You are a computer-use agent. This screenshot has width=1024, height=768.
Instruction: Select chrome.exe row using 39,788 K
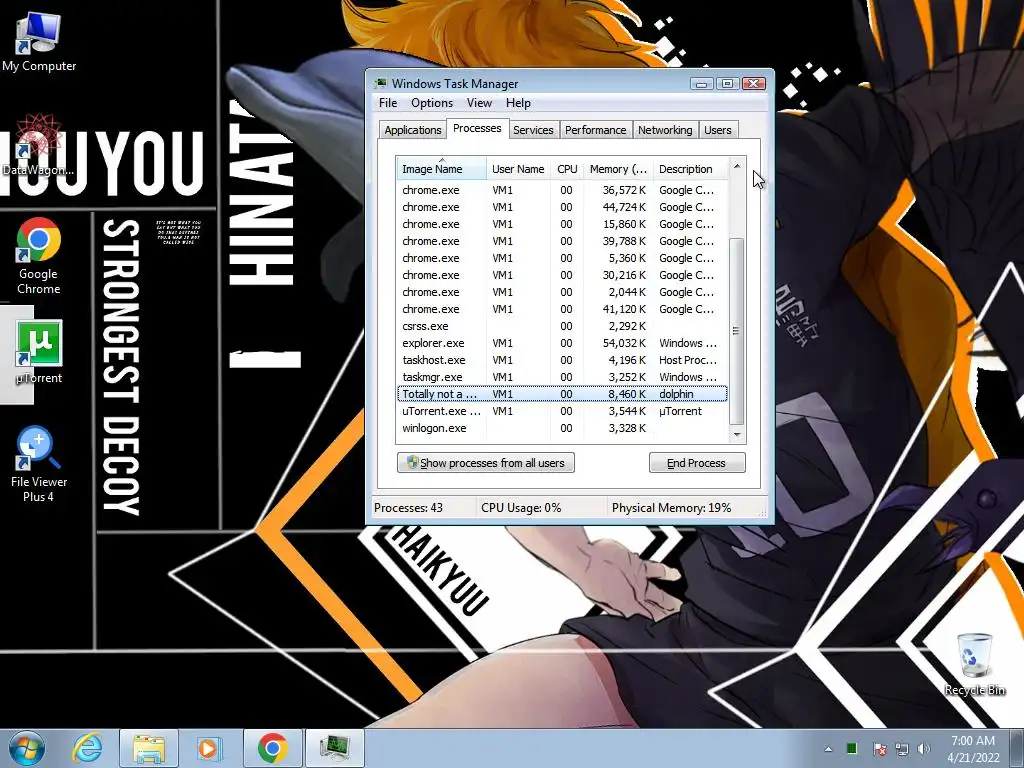[562, 241]
